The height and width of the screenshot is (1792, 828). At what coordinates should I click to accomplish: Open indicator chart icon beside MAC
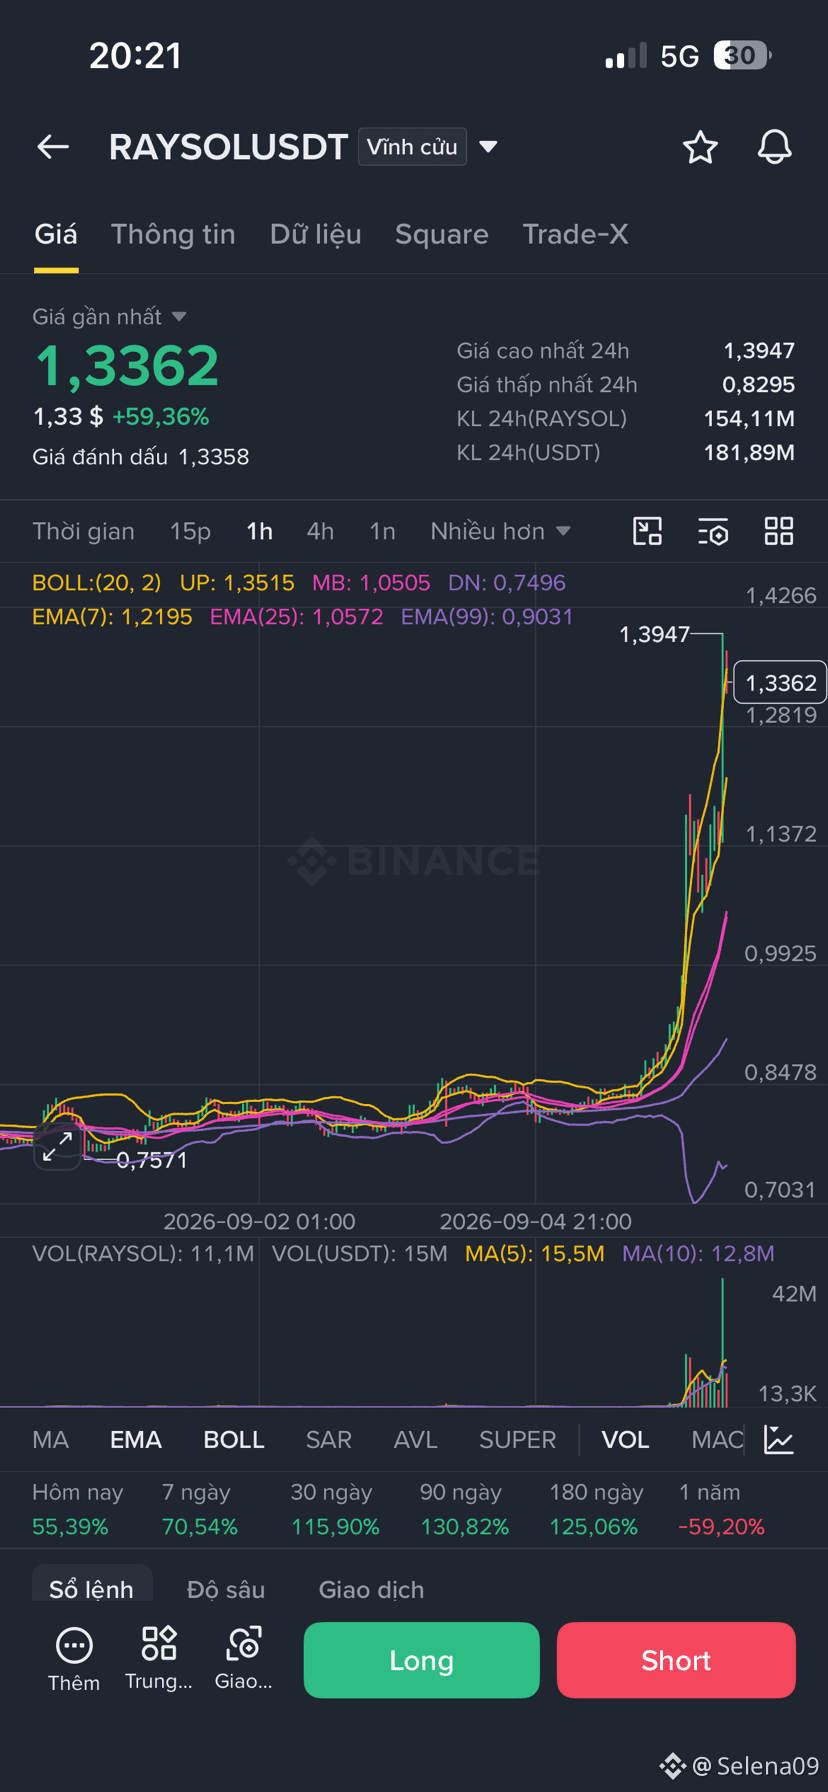coord(779,1439)
